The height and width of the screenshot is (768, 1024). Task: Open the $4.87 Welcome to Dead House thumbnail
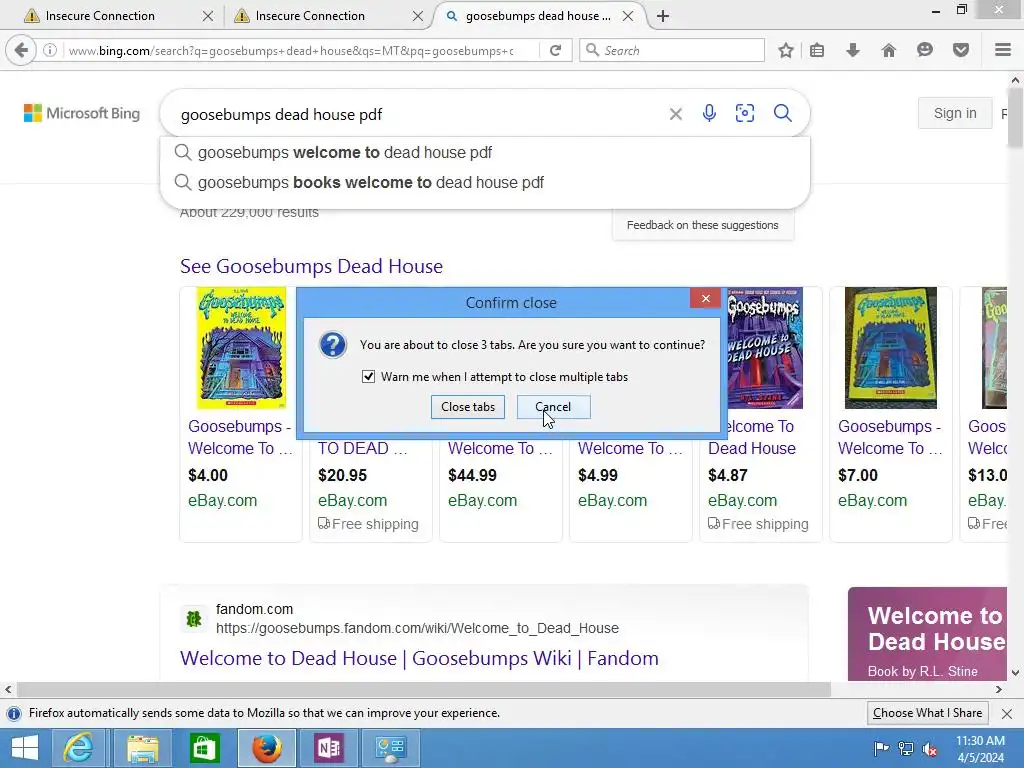[765, 348]
